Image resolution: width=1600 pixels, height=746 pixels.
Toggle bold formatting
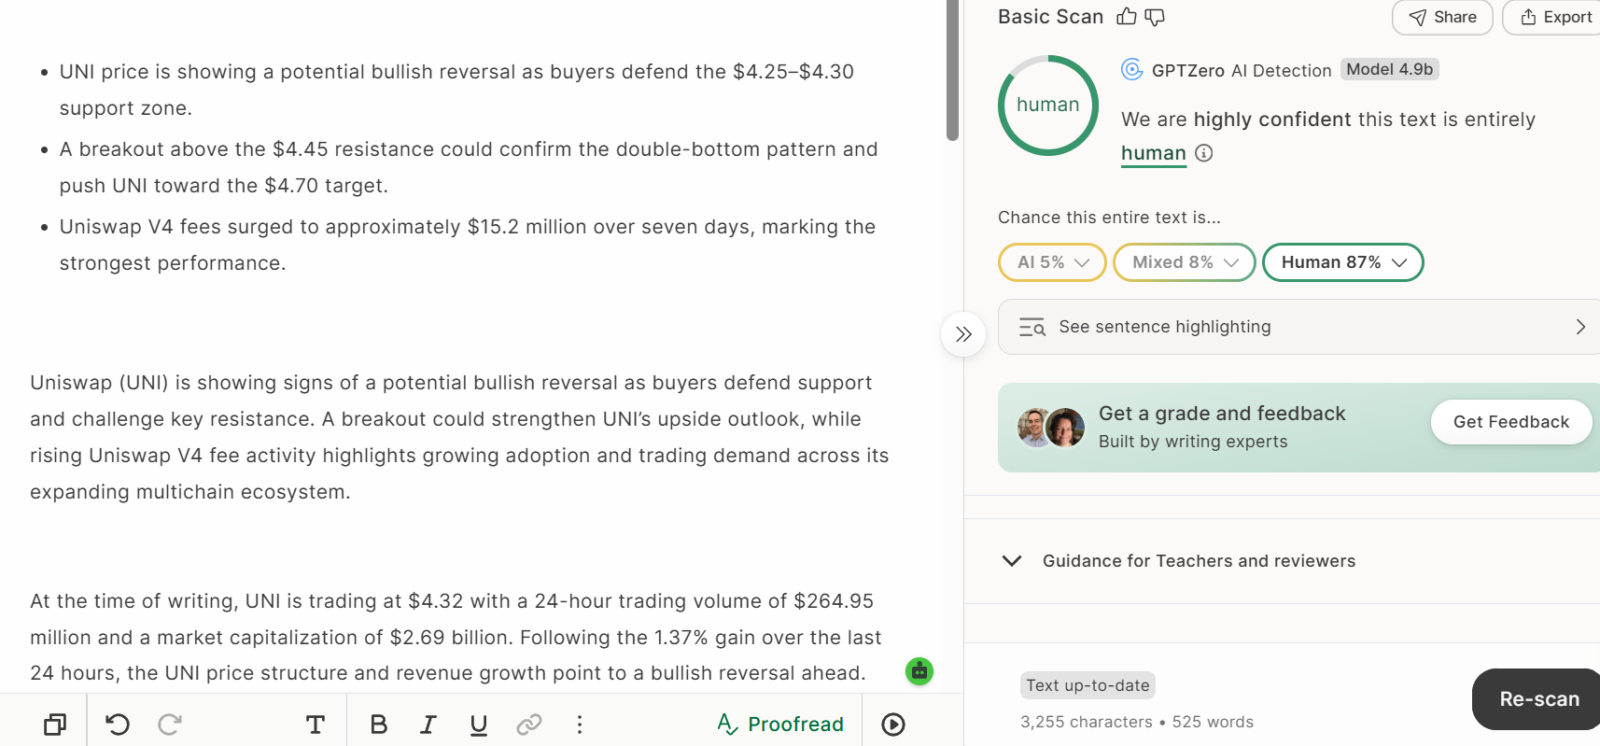pos(378,724)
